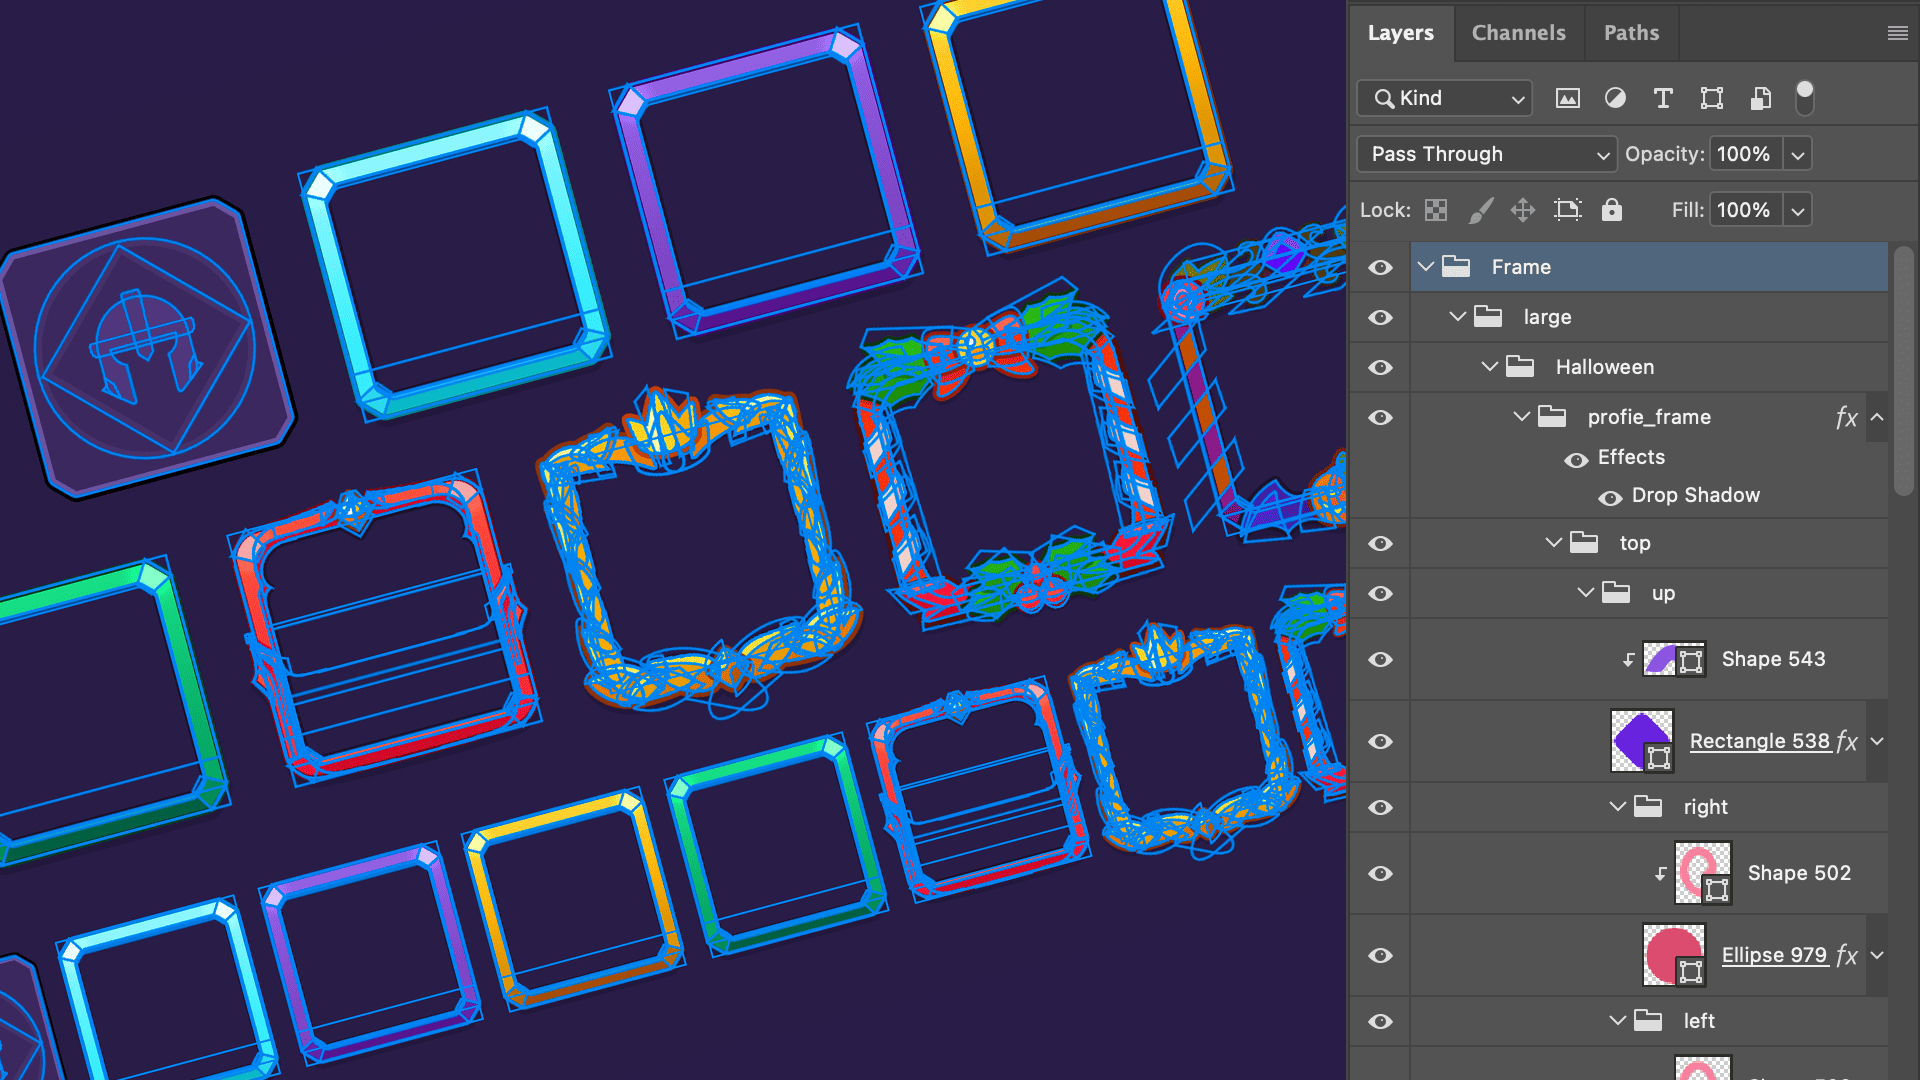Filter layers by type layer icon

1663,98
